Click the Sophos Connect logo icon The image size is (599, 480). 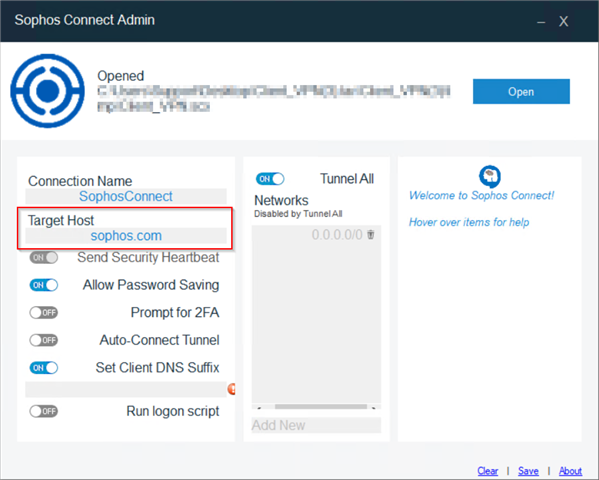[48, 91]
